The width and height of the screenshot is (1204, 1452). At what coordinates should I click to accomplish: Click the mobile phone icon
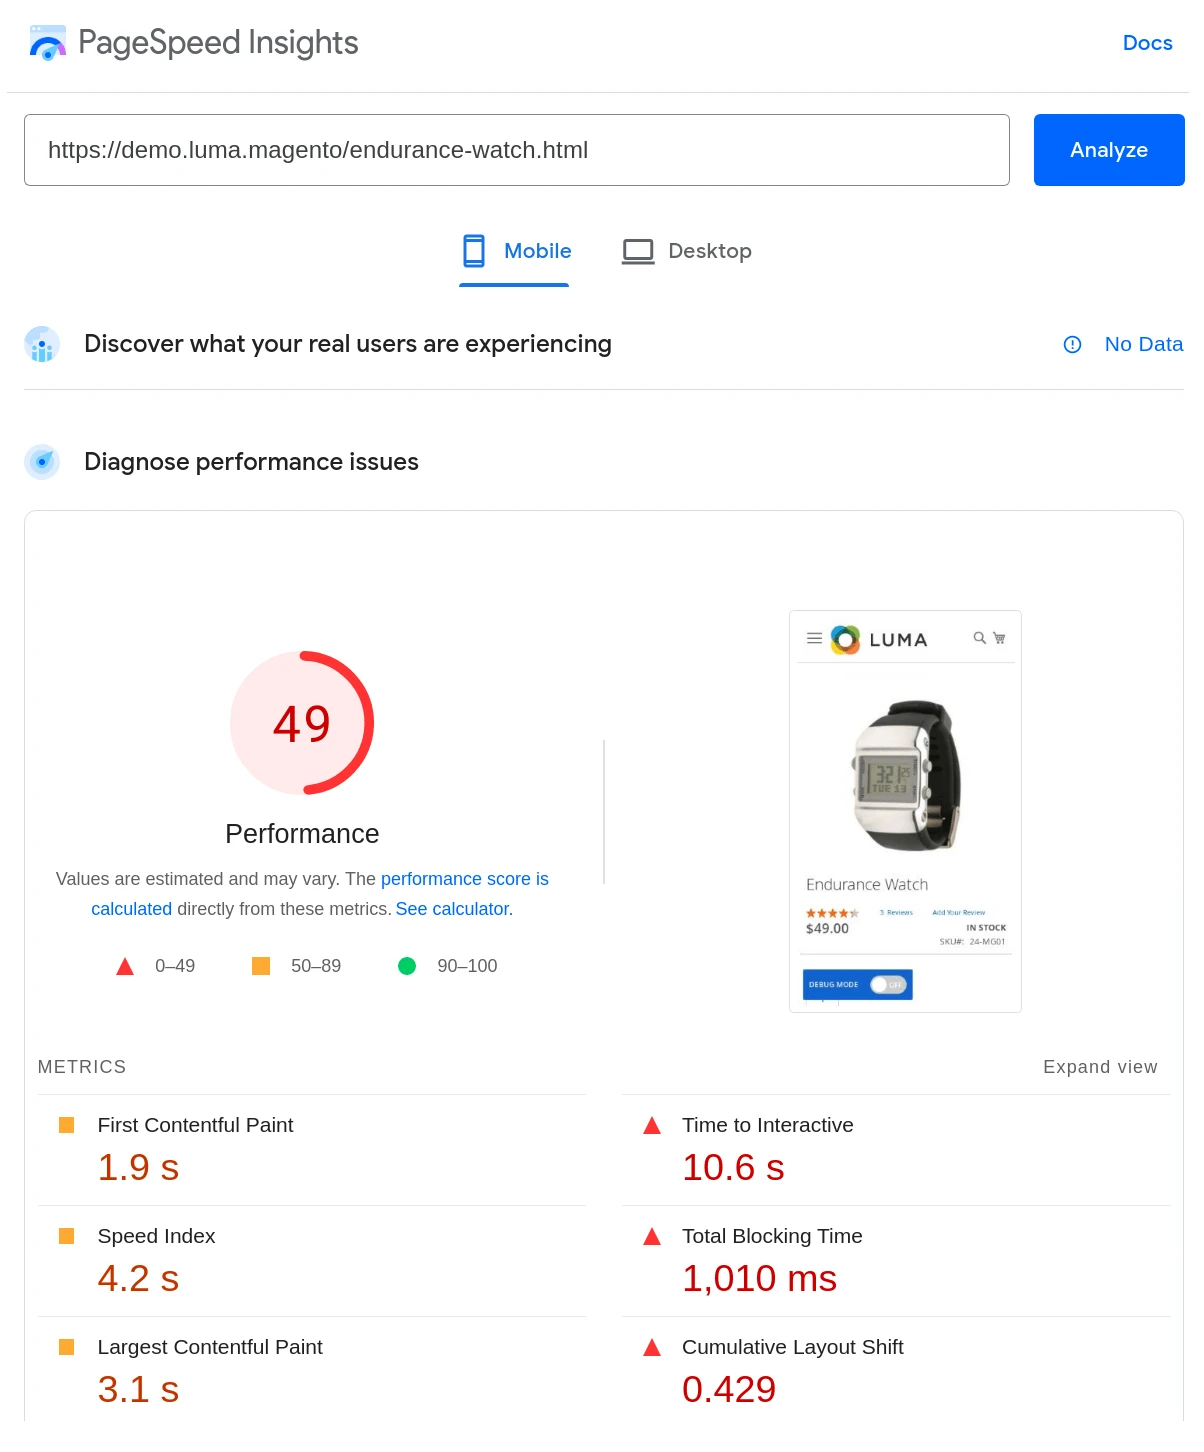pos(474,251)
